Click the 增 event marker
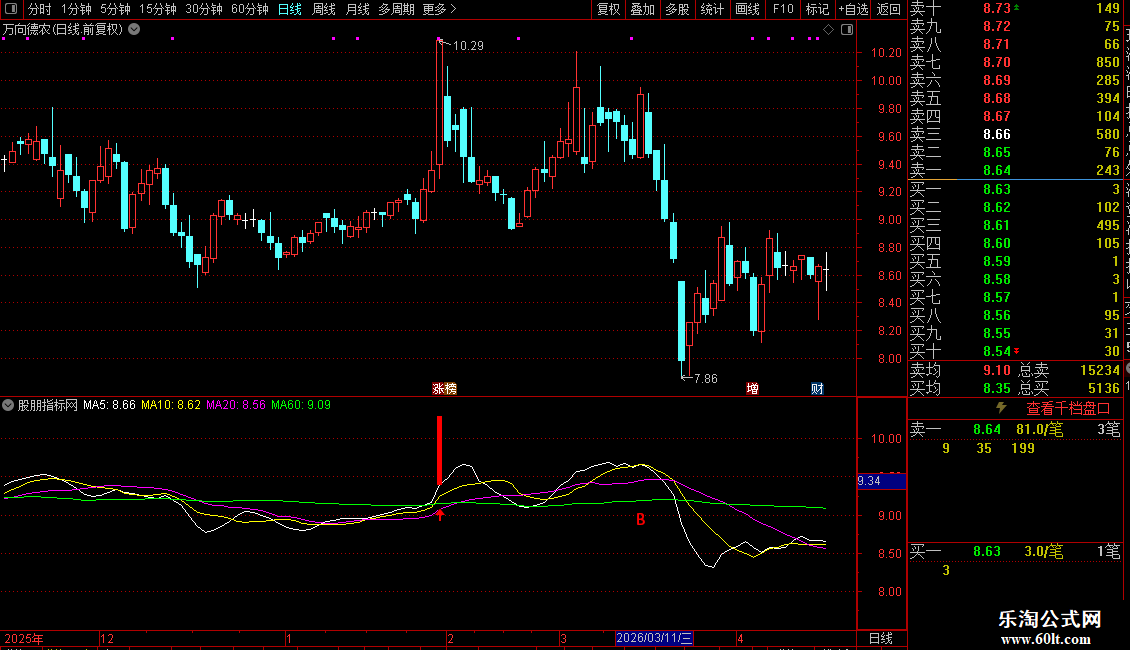 pyautogui.click(x=752, y=388)
